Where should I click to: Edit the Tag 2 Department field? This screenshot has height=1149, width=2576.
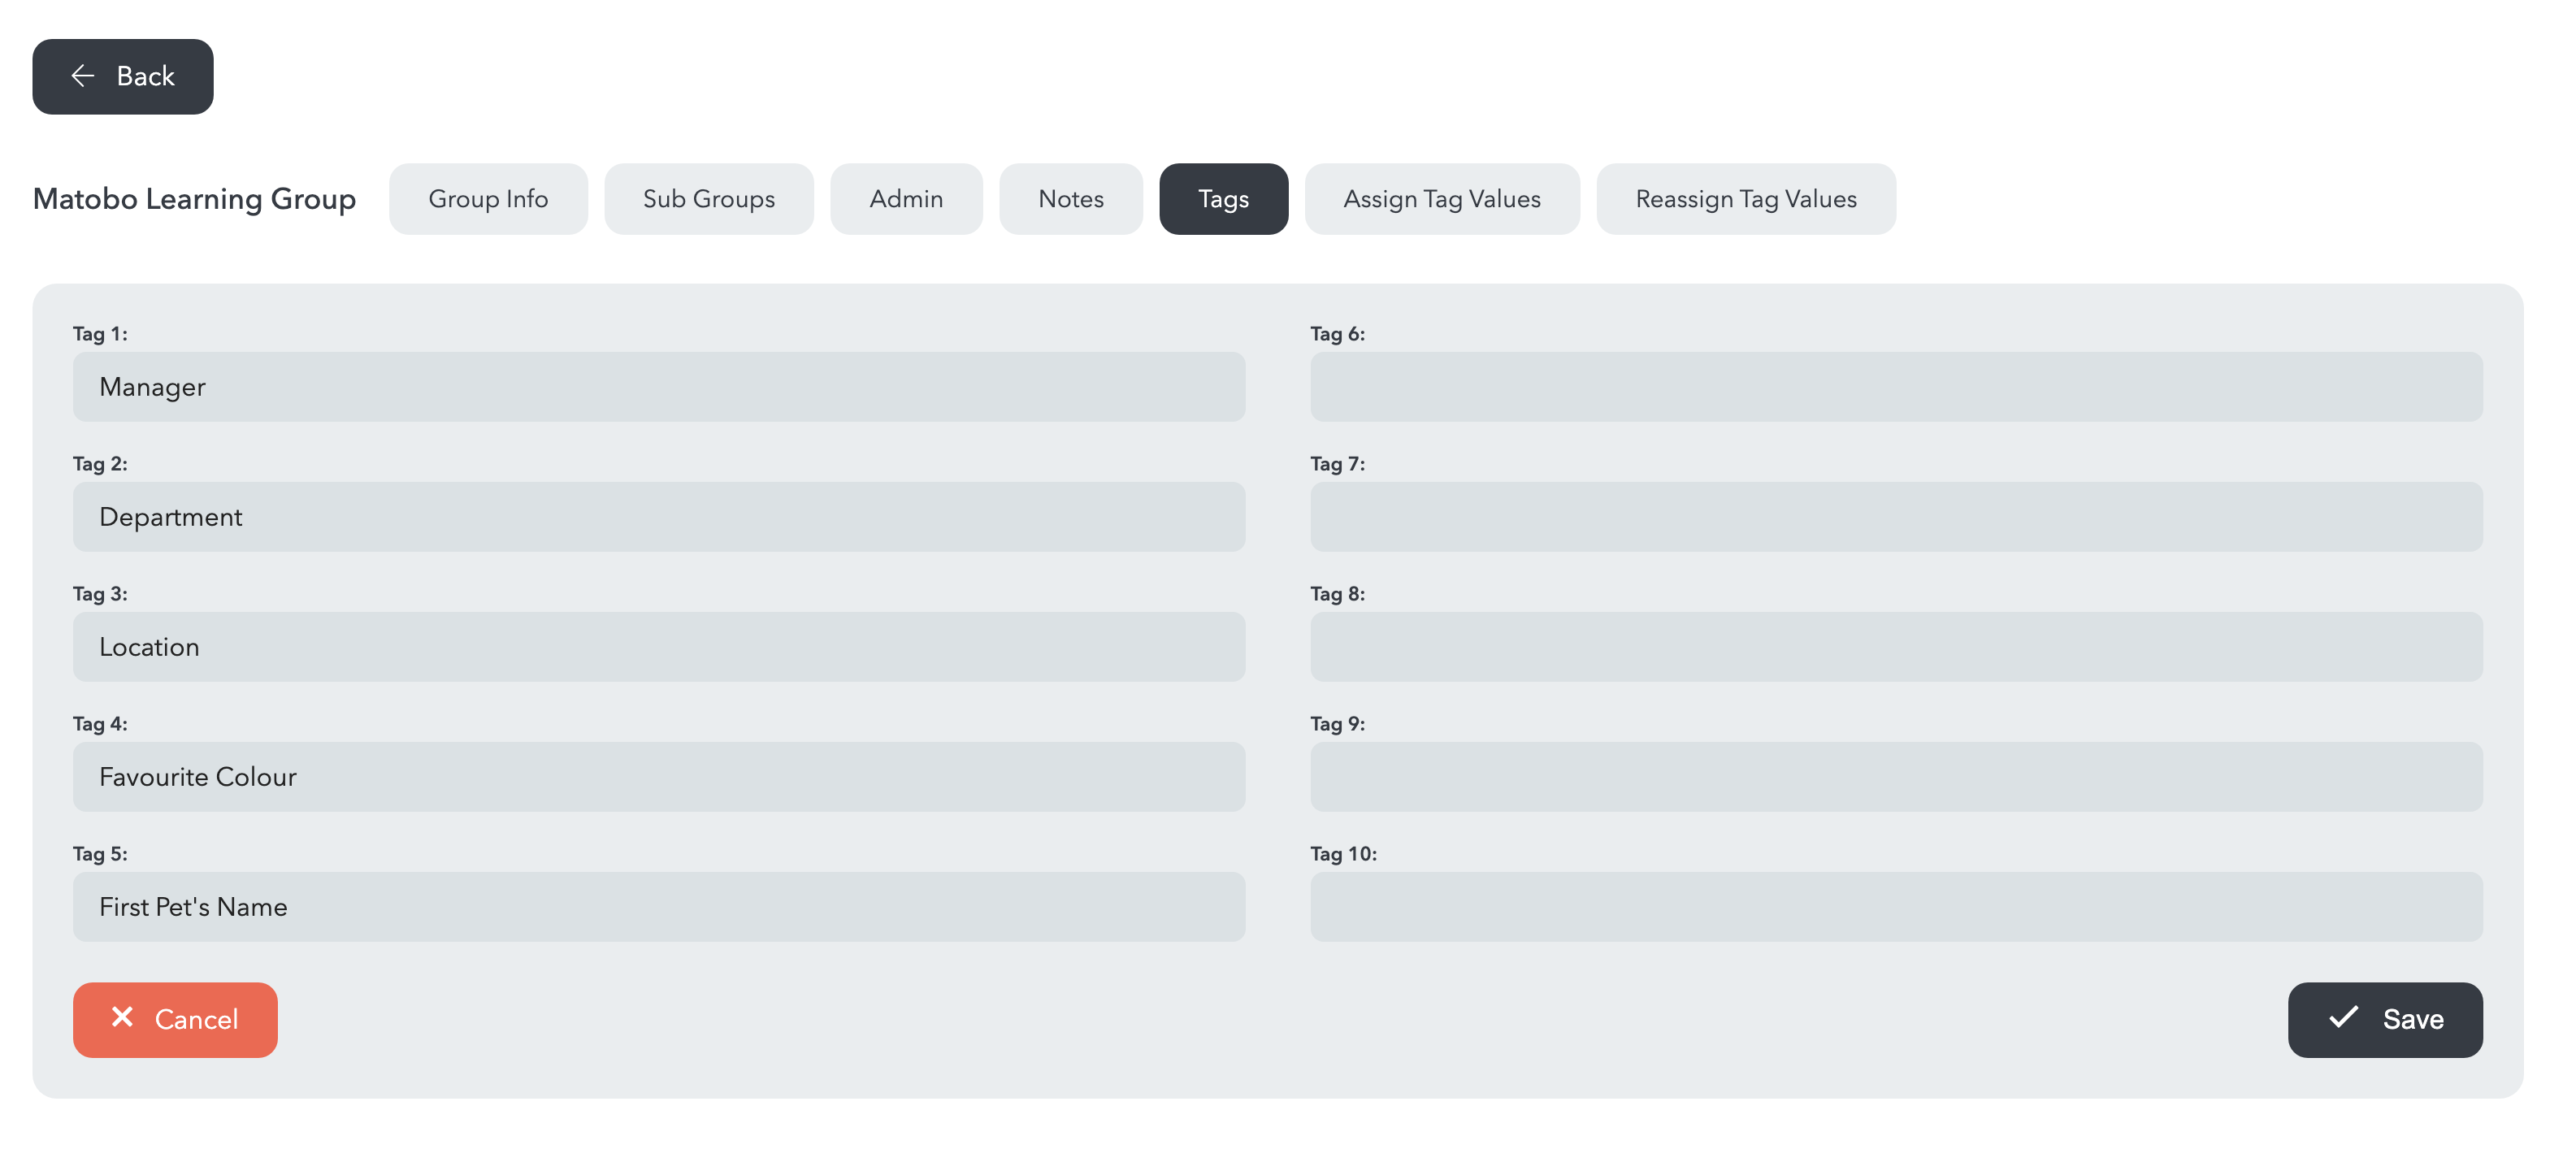[659, 517]
